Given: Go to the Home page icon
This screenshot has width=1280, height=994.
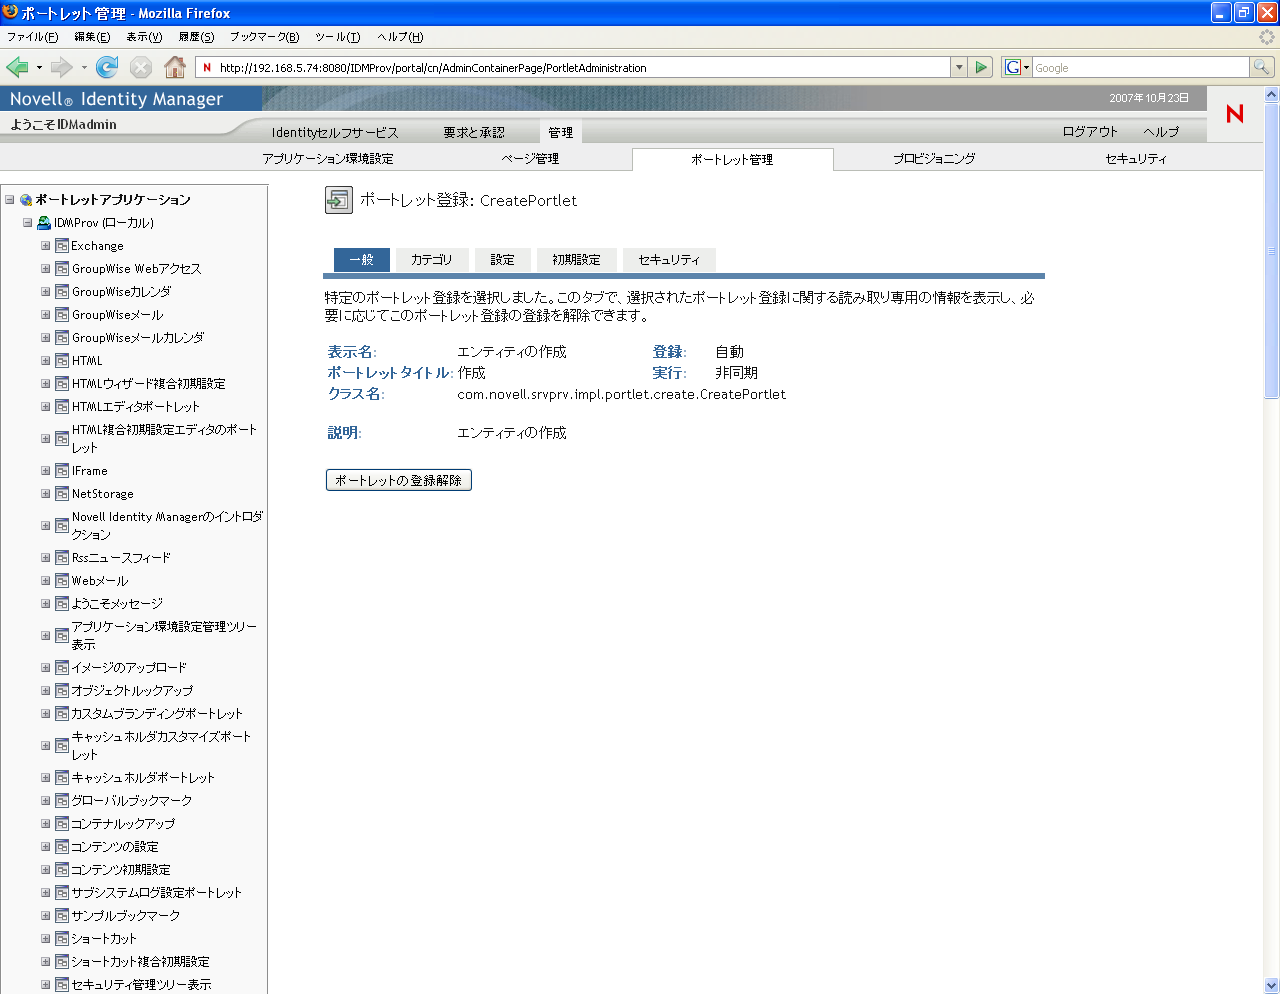Looking at the screenshot, I should tap(175, 67).
